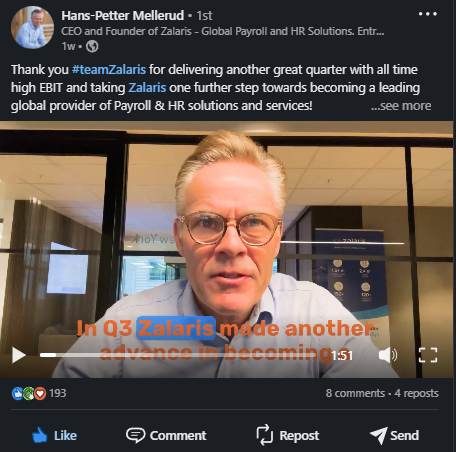Open Hans-Petter Mellerud's profile name link
Viewport: 456px width, 452px height.
(x=123, y=15)
